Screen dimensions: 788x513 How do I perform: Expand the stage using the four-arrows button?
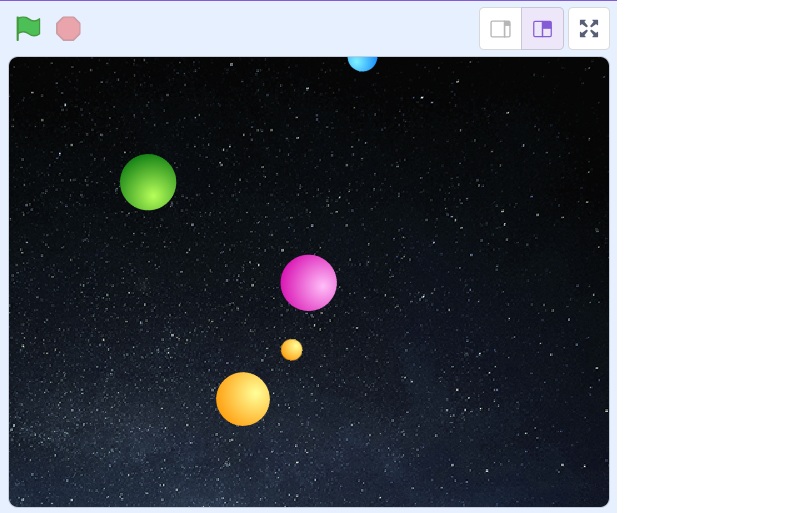pyautogui.click(x=589, y=29)
